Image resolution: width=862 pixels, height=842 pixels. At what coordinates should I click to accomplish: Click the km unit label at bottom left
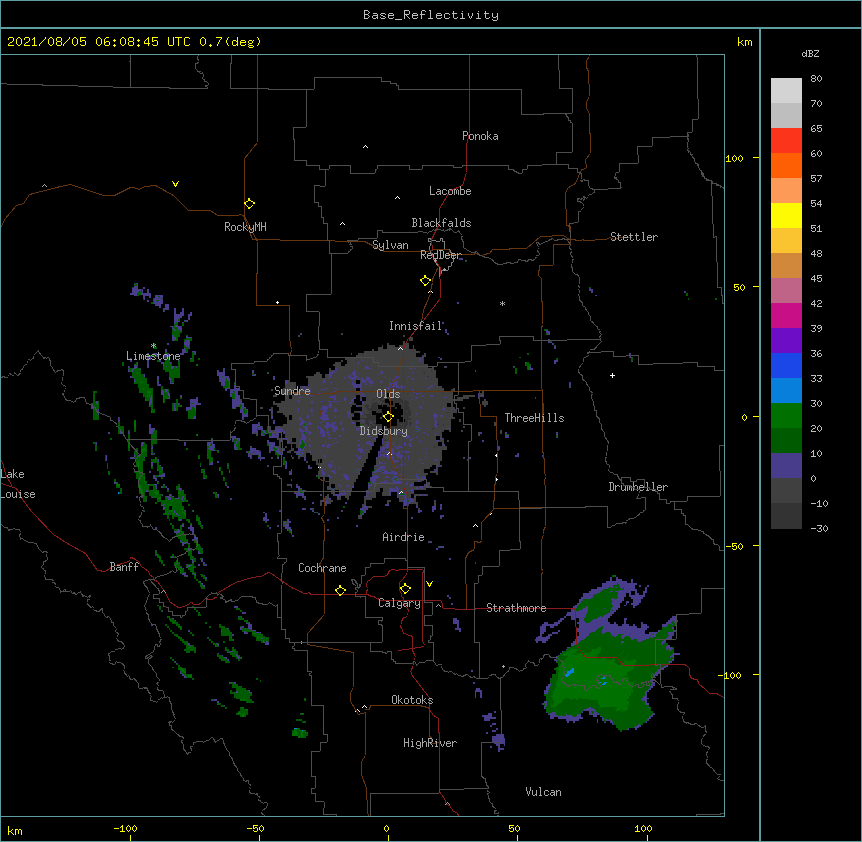pos(14,830)
